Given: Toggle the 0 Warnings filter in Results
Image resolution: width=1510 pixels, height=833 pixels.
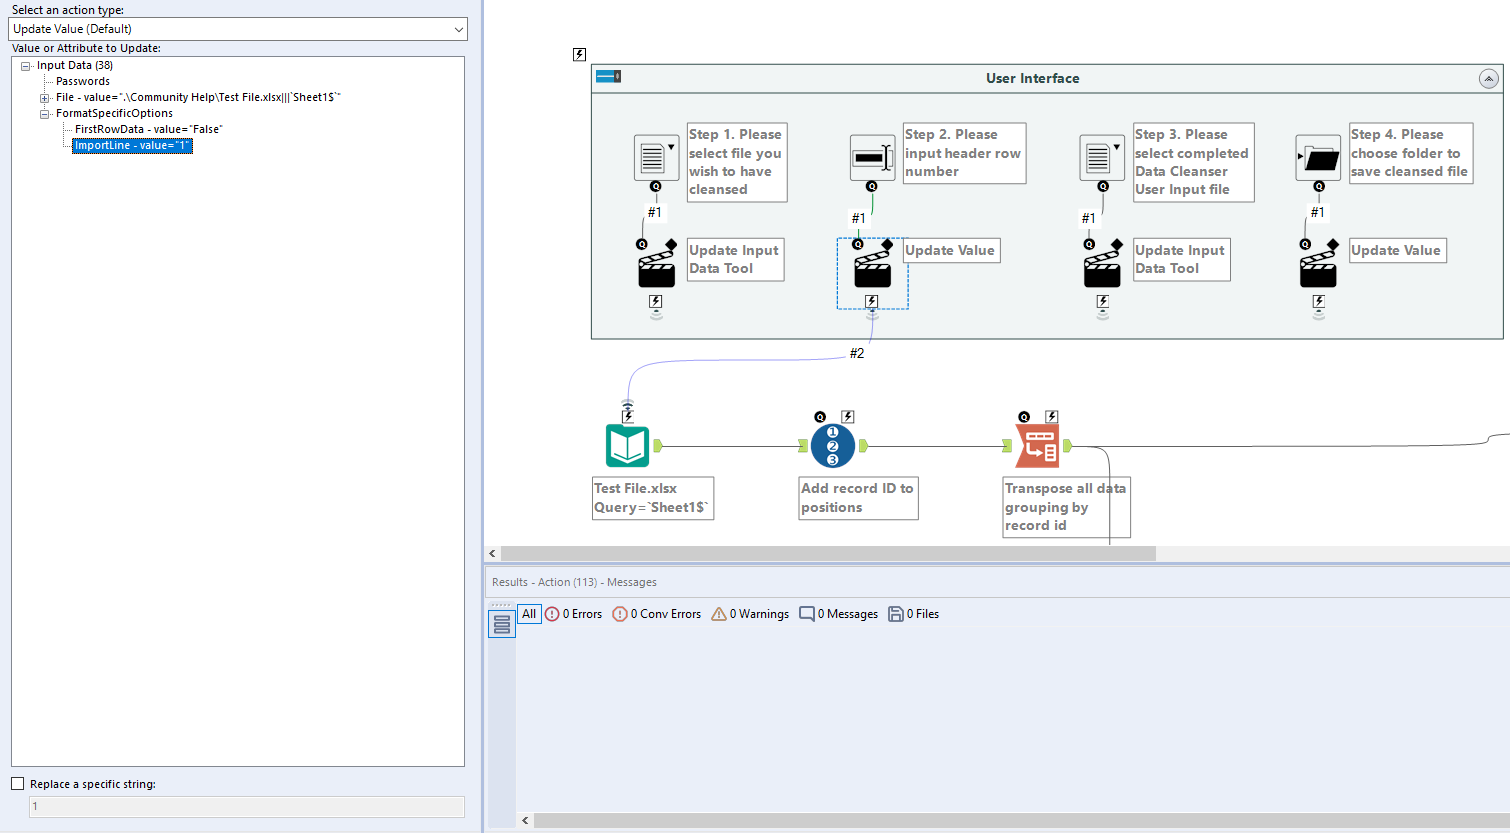Looking at the screenshot, I should (749, 613).
